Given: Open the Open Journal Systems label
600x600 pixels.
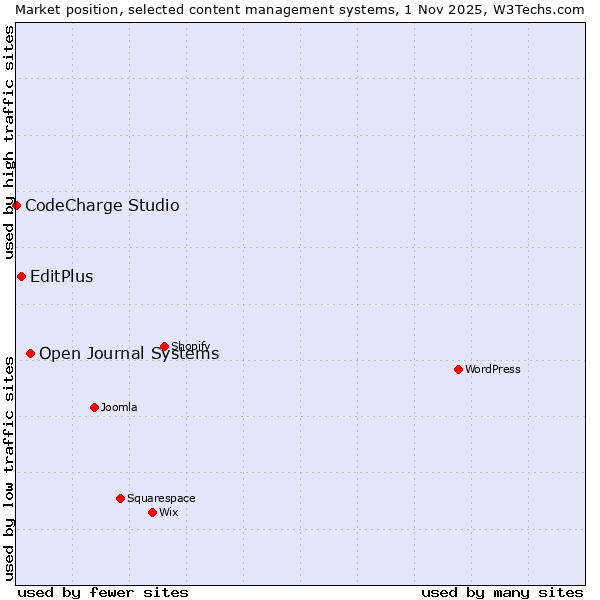Looking at the screenshot, I should [x=129, y=354].
